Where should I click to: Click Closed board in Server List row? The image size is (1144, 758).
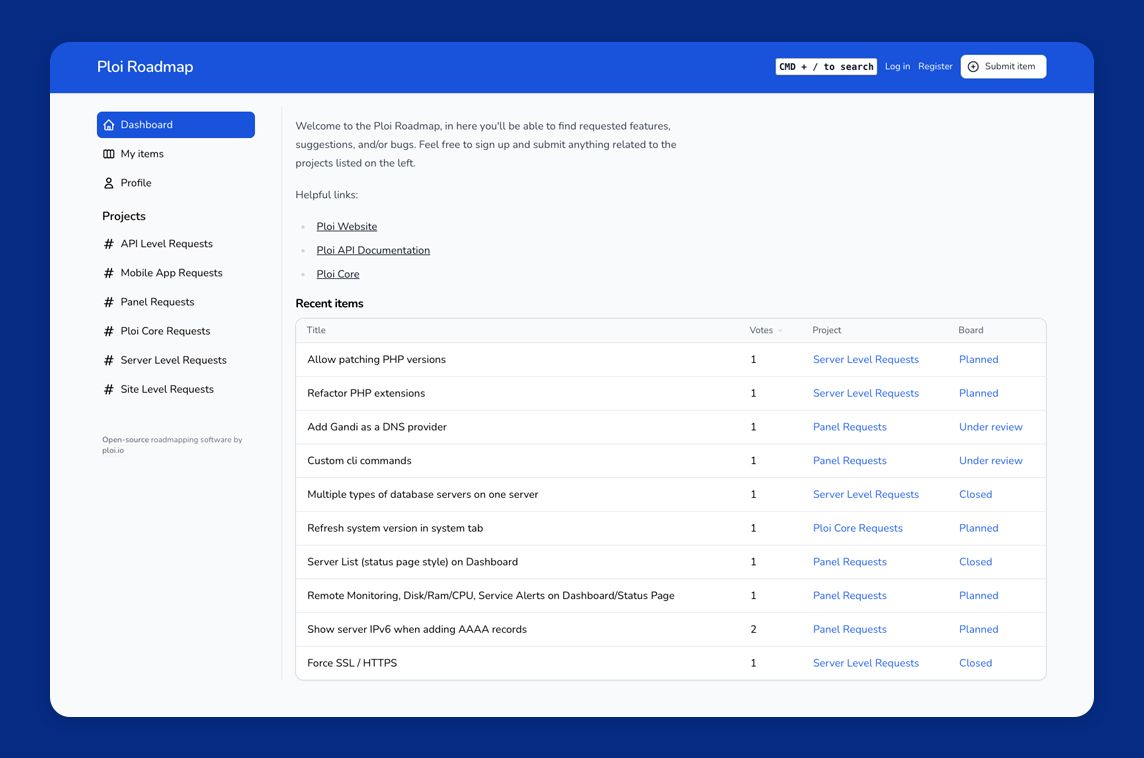[975, 562]
